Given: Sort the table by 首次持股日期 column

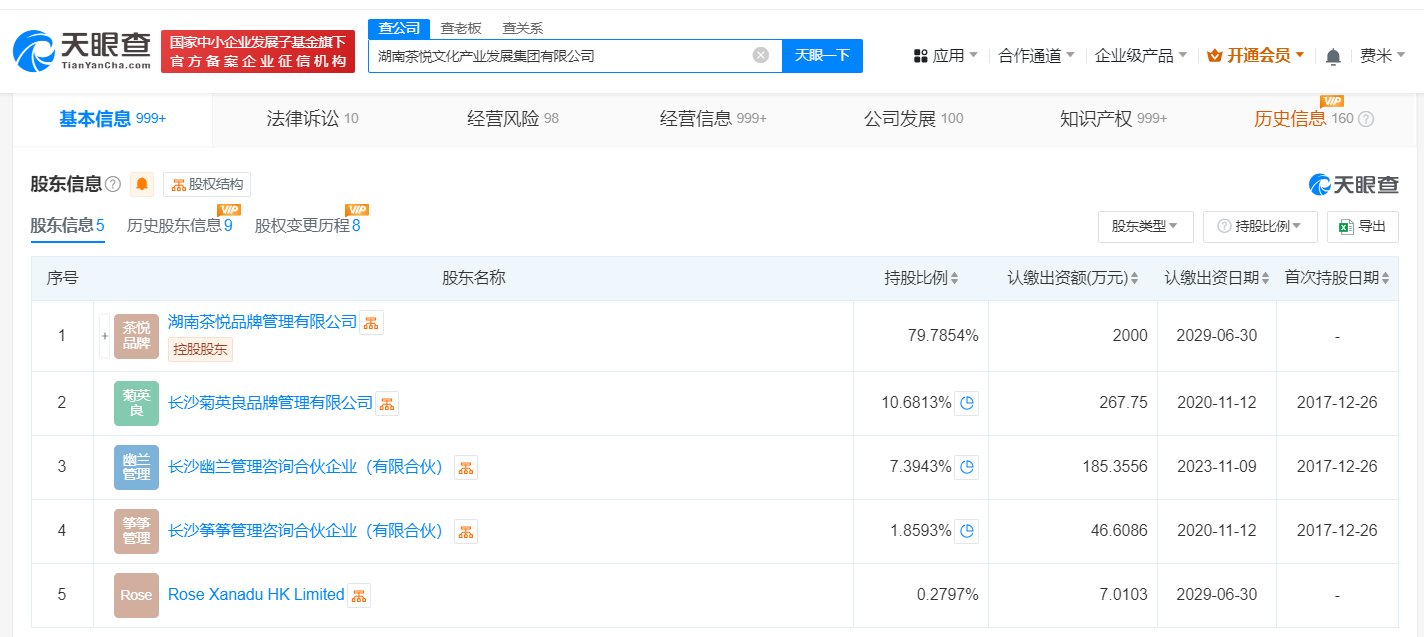Looking at the screenshot, I should click(1336, 277).
